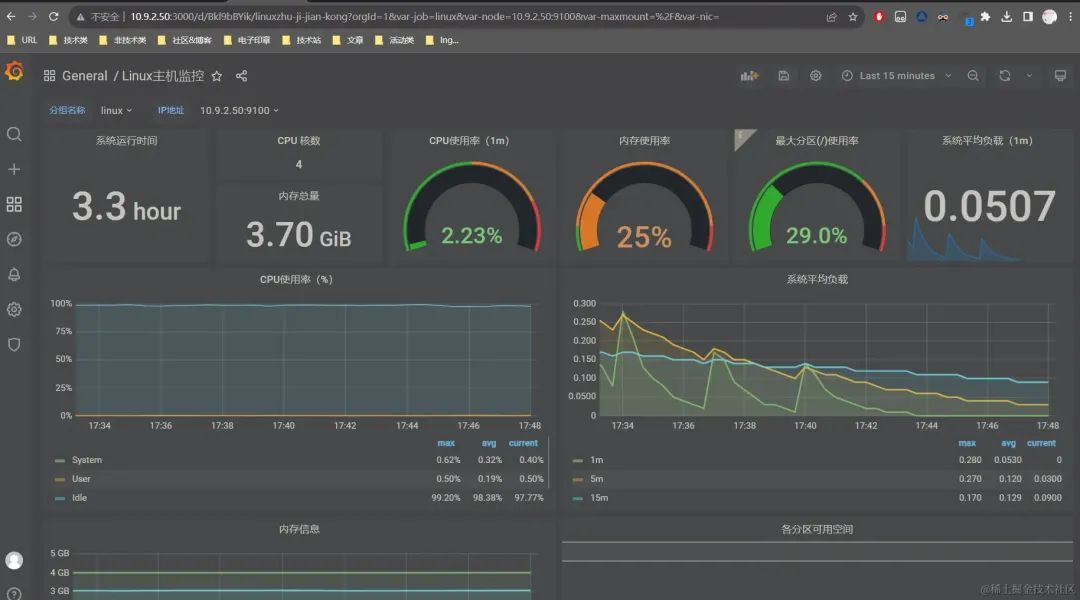The height and width of the screenshot is (600, 1080).
Task: Expand the linux job group dropdown
Action: tap(116, 110)
